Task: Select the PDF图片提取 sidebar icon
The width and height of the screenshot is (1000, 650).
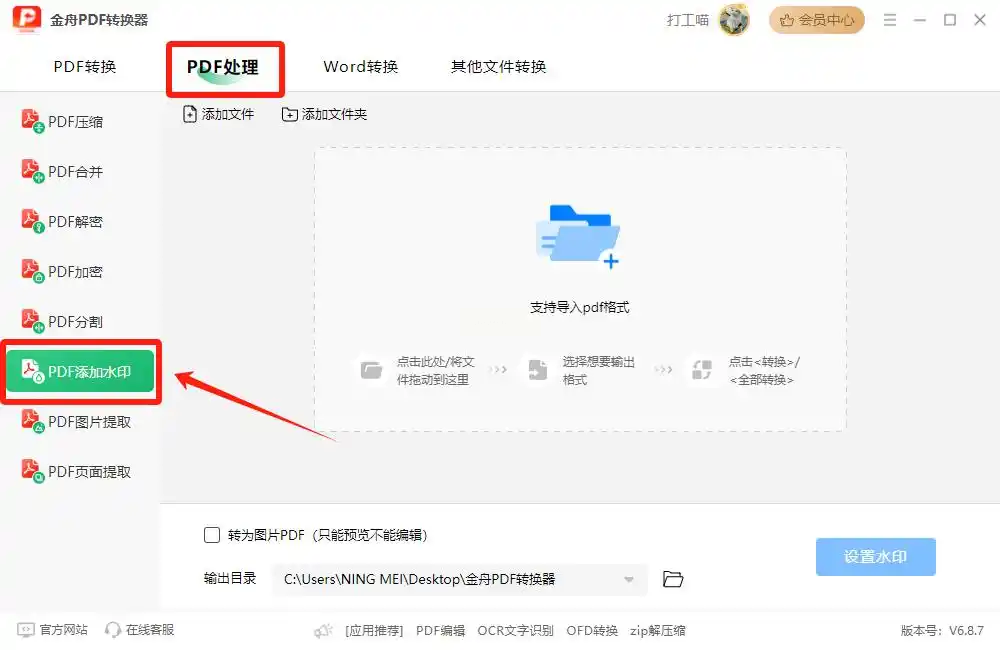Action: (32, 421)
